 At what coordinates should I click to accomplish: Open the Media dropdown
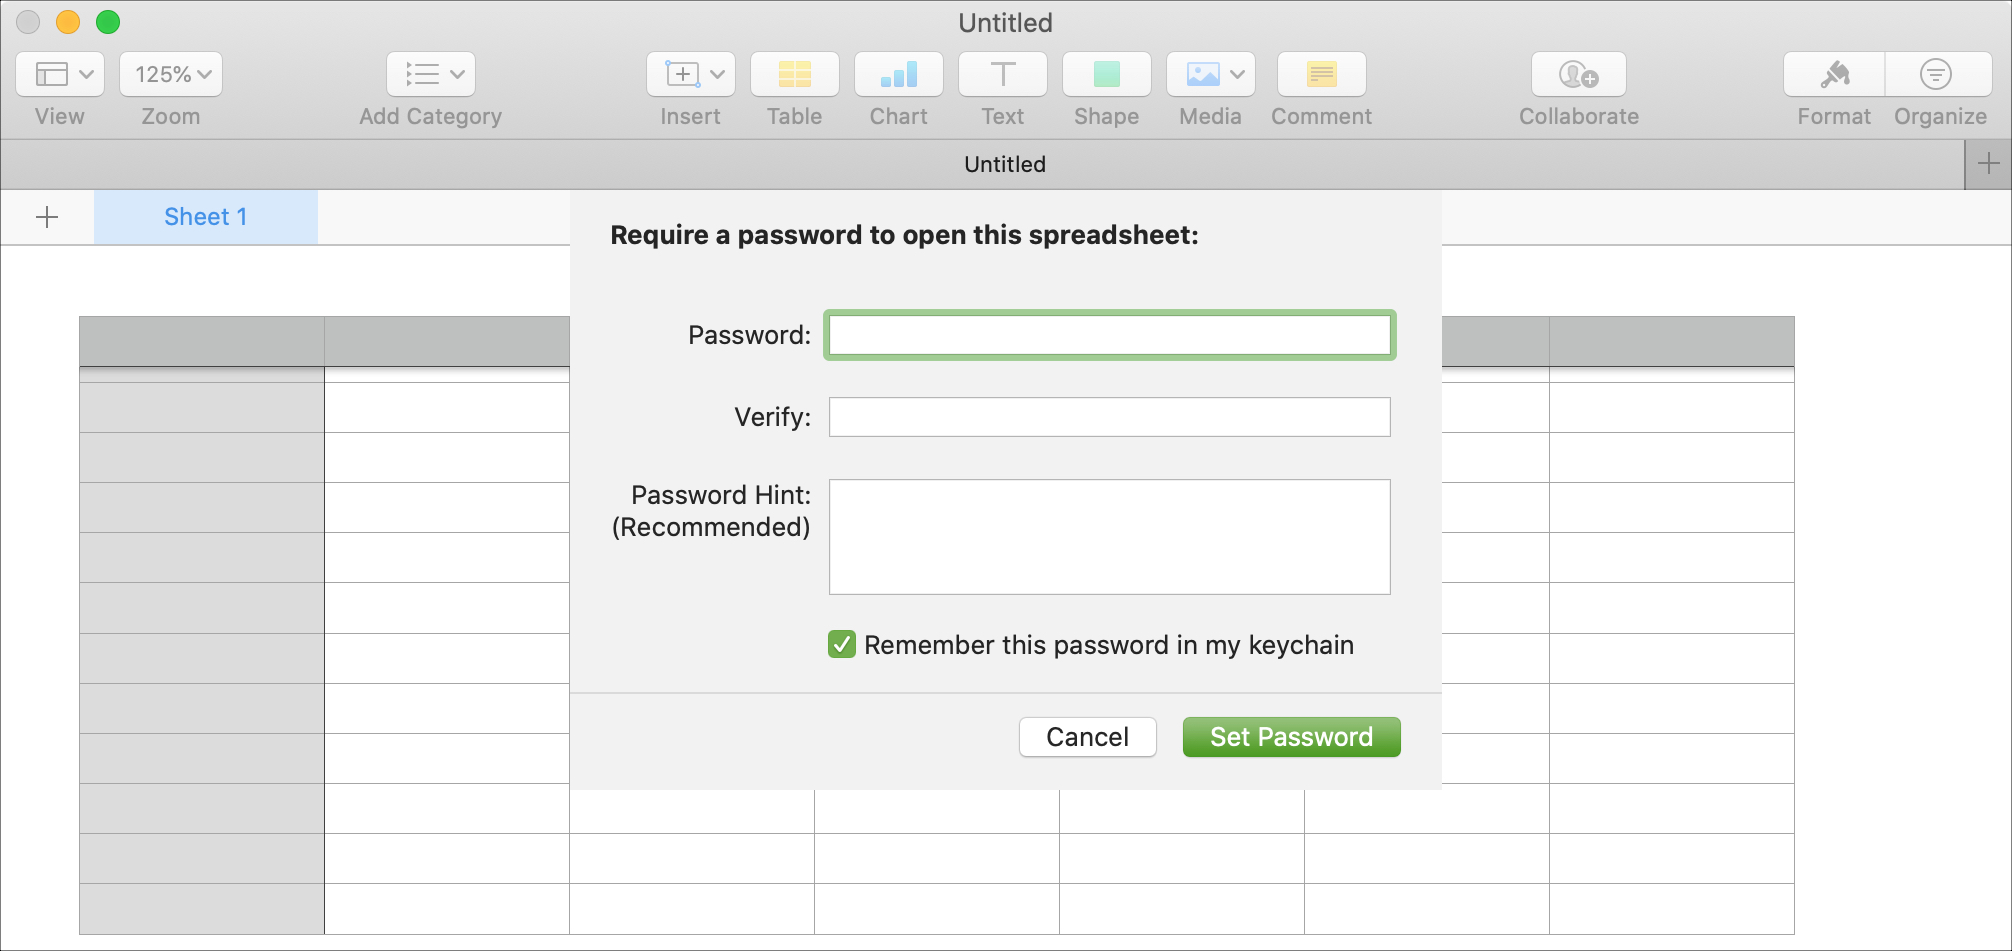tap(1210, 74)
